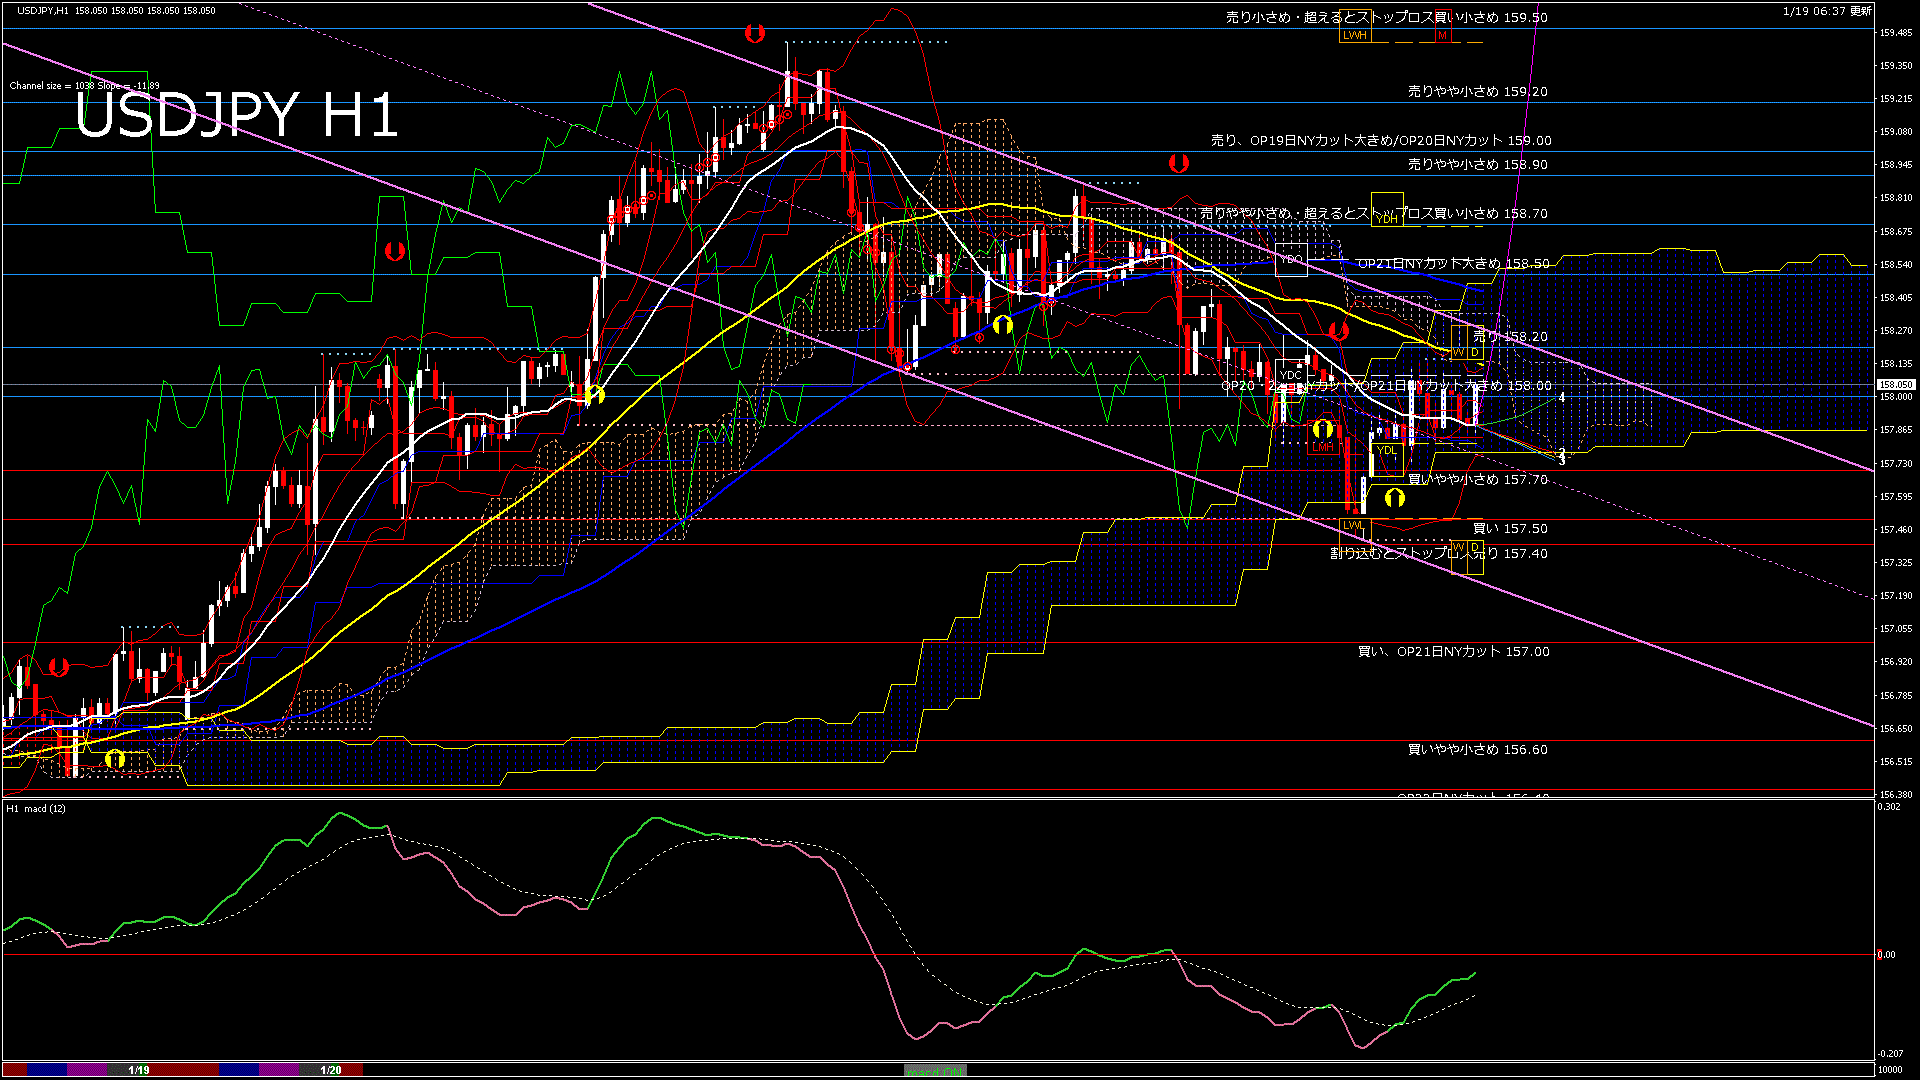
Task: Click the blue session color block in the bottom bar
Action: click(x=47, y=1070)
